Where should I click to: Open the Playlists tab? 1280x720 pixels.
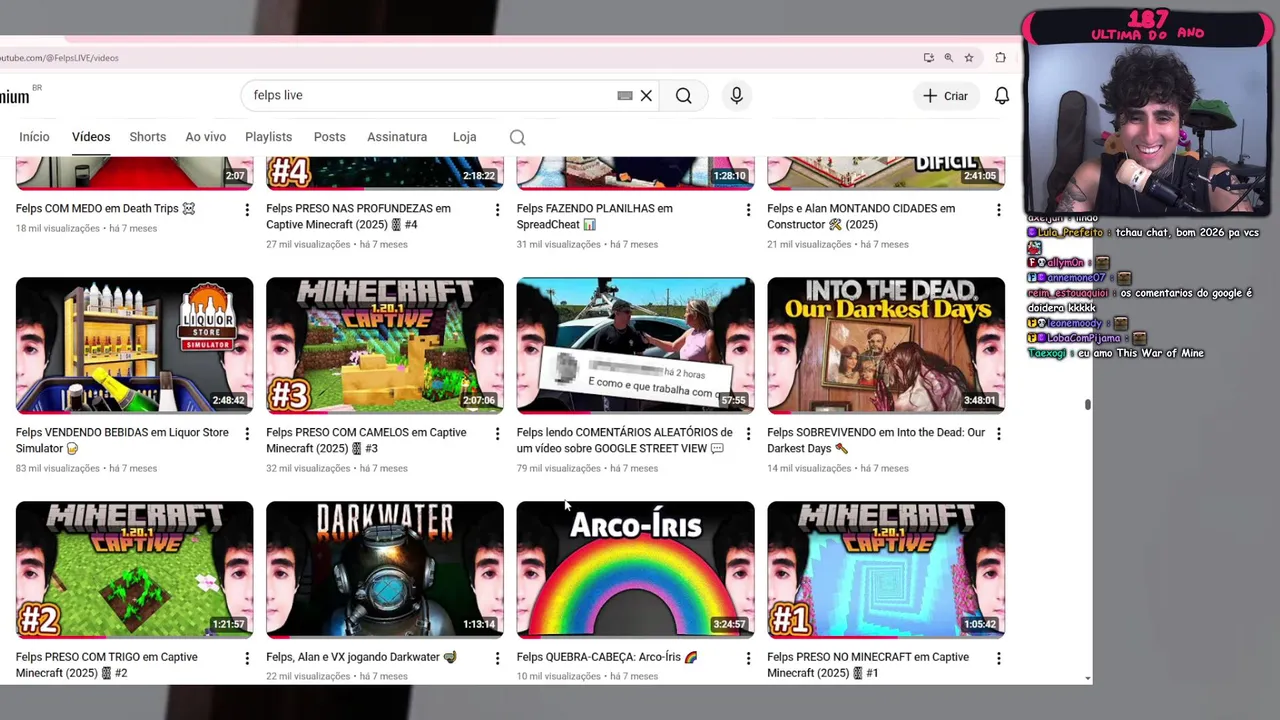click(269, 137)
